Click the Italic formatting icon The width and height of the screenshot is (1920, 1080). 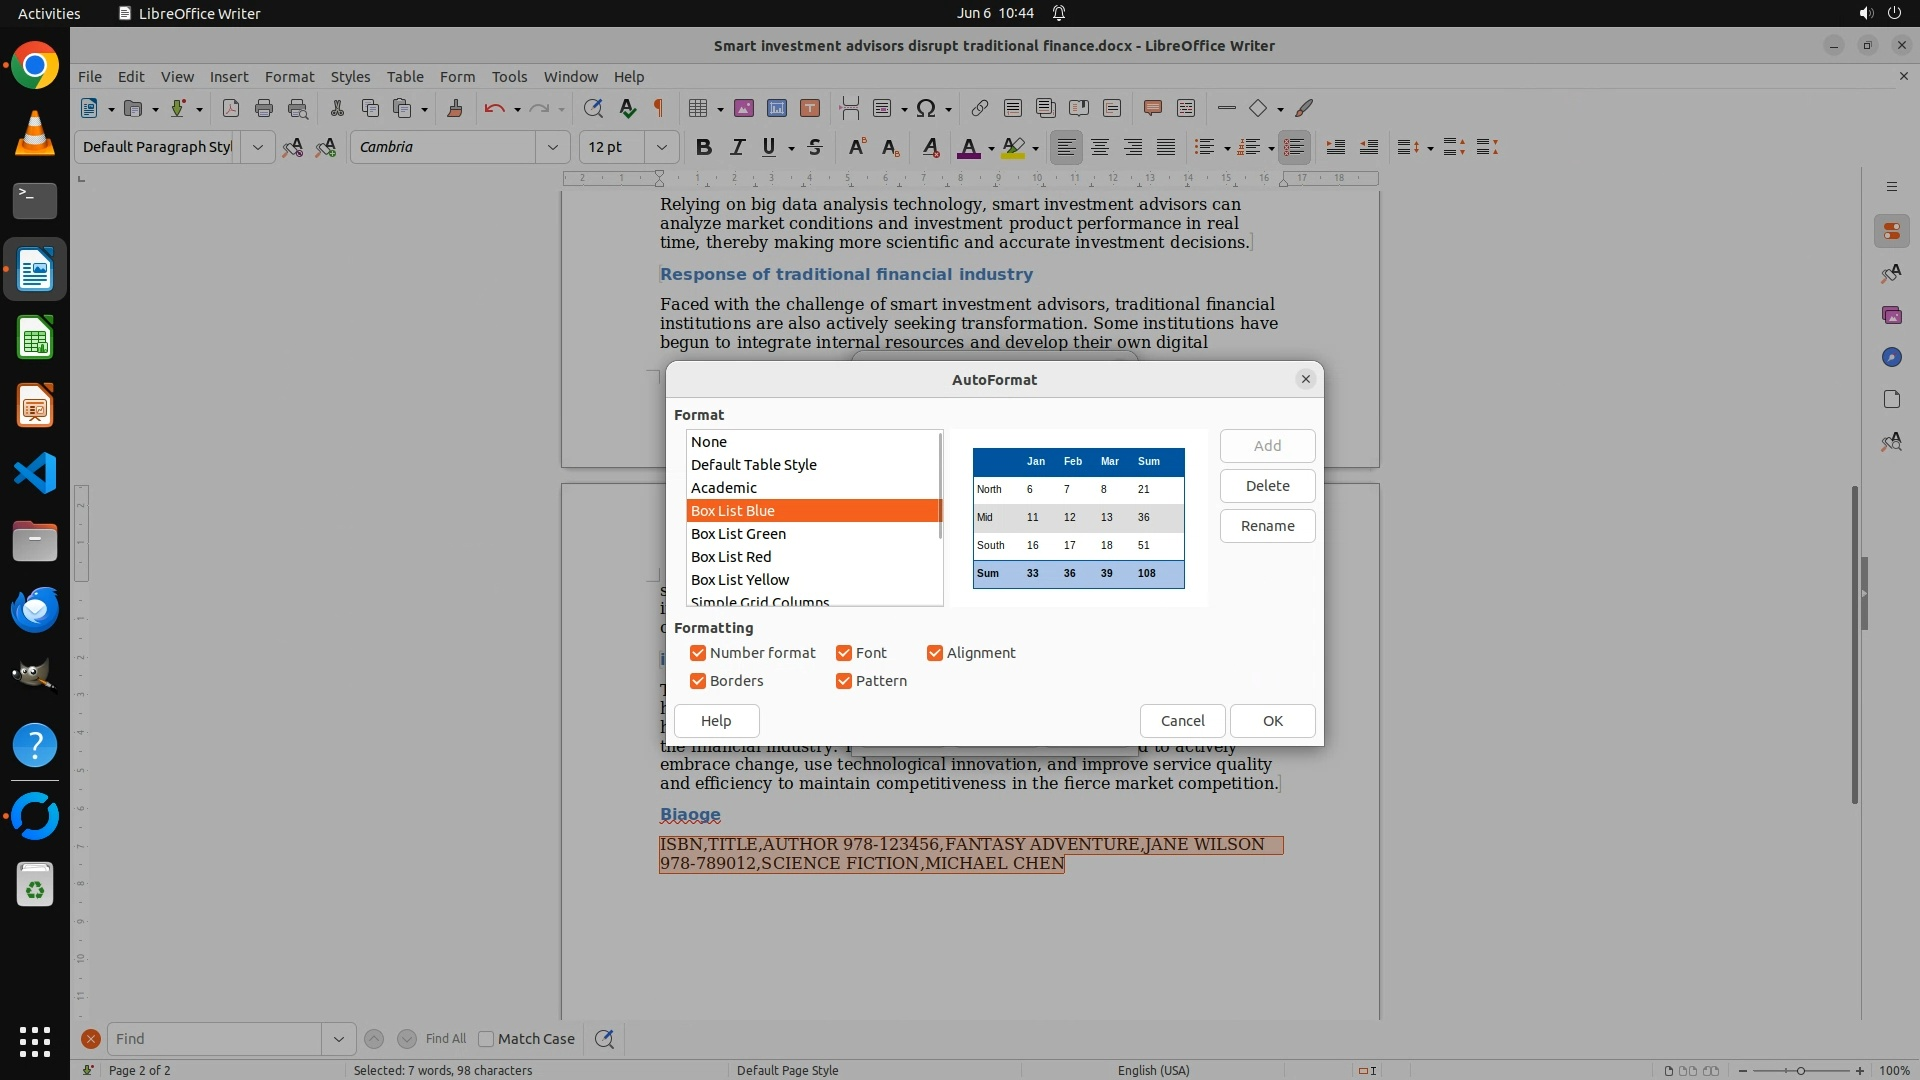[737, 147]
